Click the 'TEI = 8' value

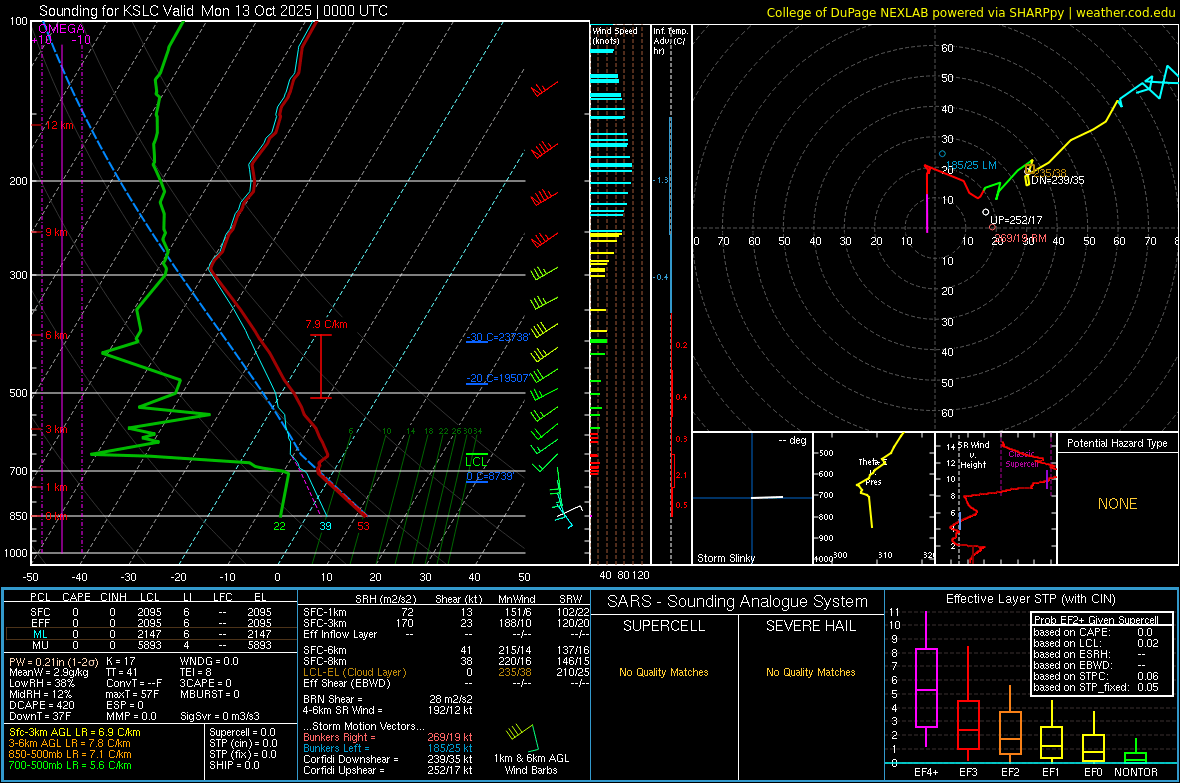click(x=196, y=672)
